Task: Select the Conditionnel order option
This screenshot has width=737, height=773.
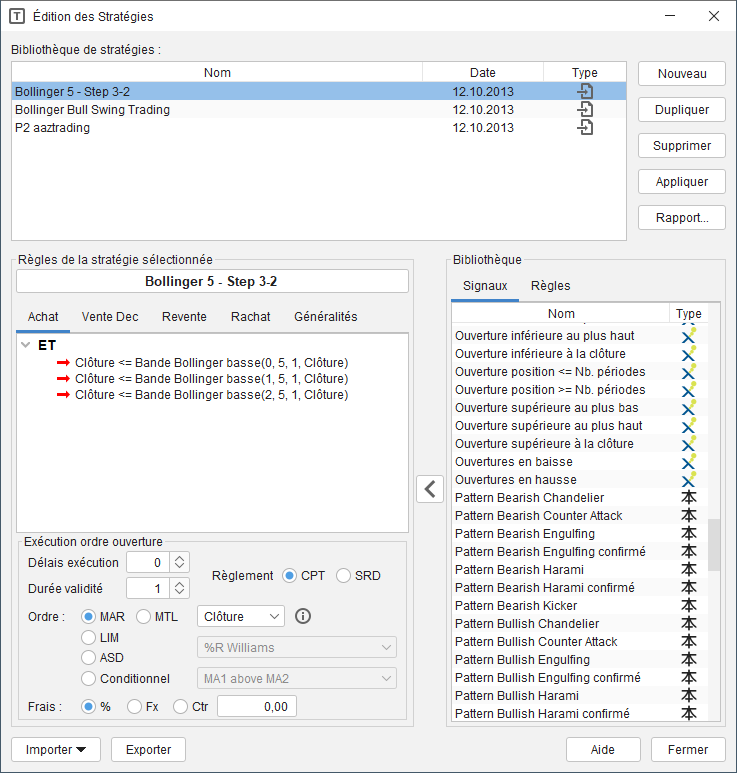Action: tap(90, 679)
